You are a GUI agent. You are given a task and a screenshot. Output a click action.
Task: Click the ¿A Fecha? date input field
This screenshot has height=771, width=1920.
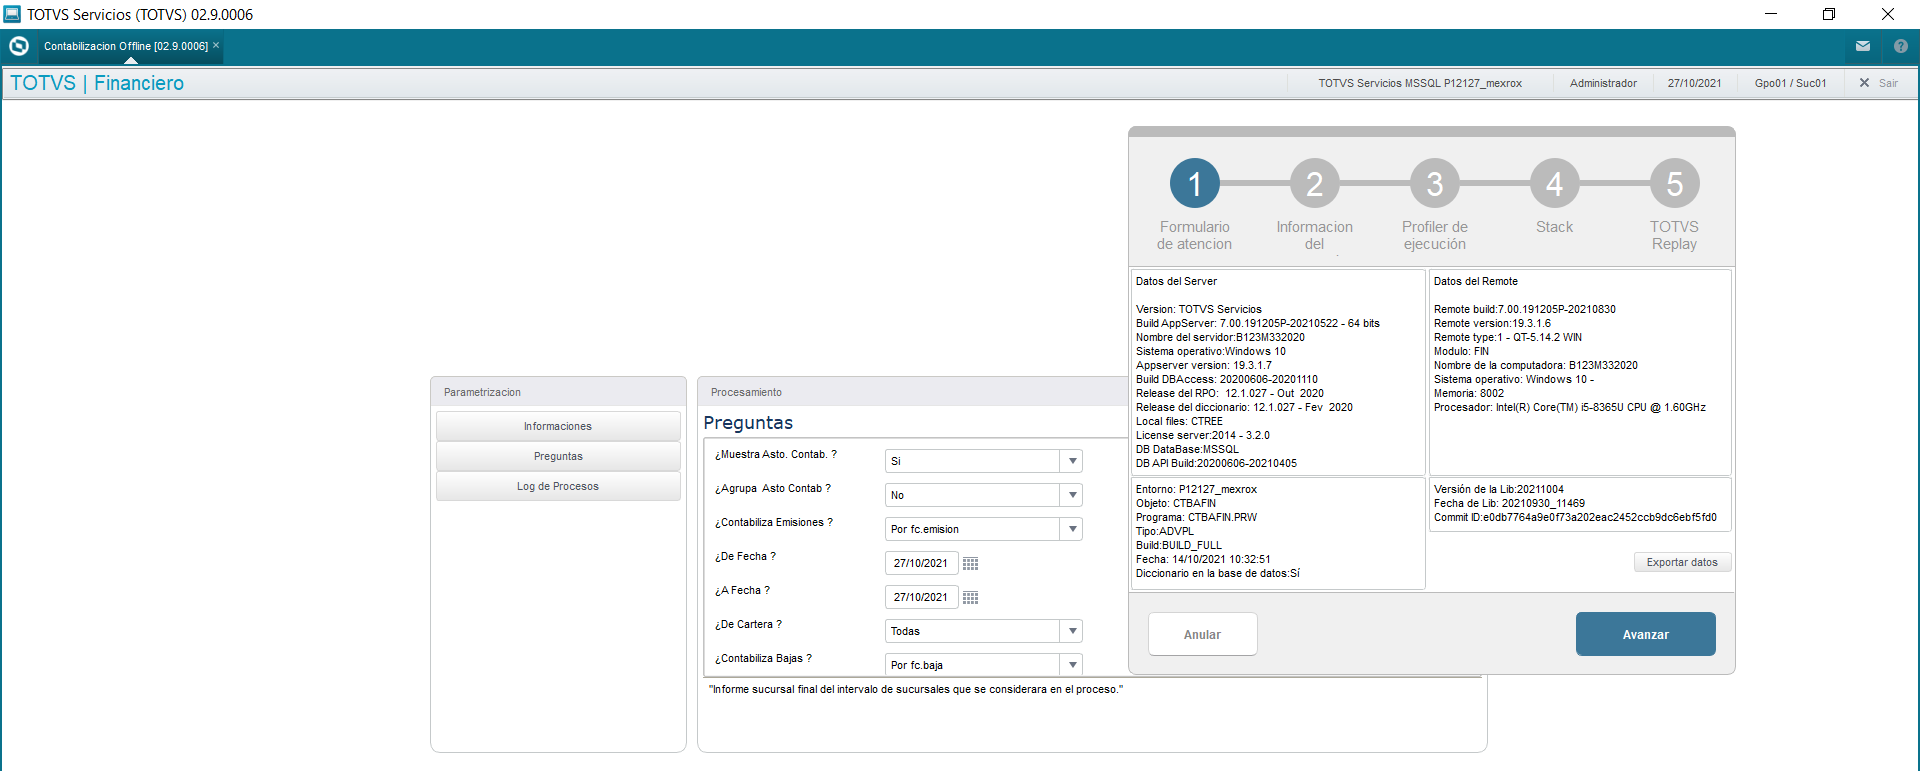tap(921, 597)
